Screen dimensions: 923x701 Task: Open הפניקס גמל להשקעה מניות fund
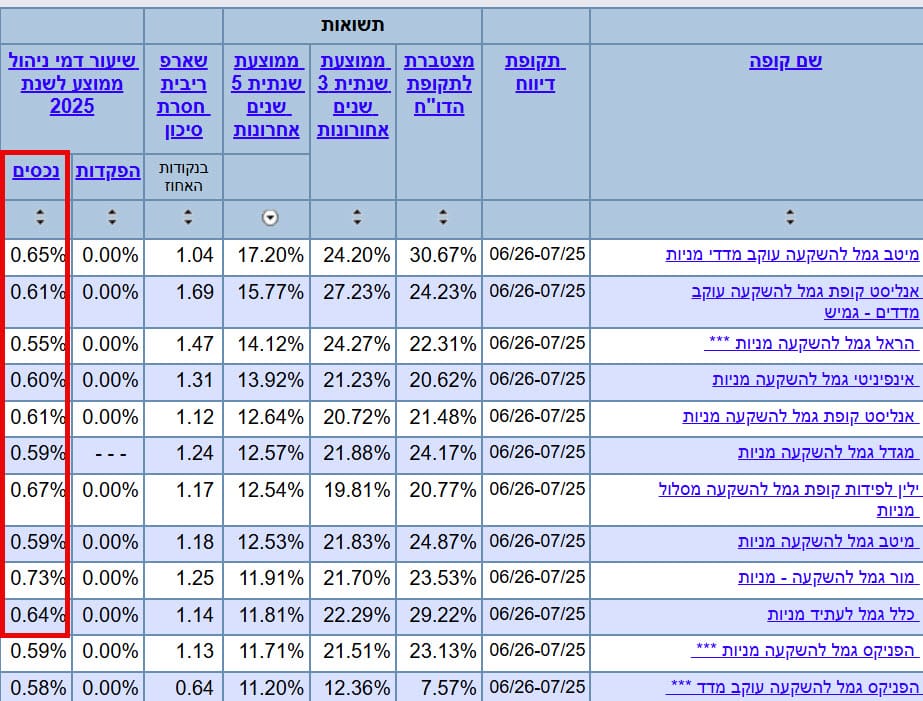[805, 650]
